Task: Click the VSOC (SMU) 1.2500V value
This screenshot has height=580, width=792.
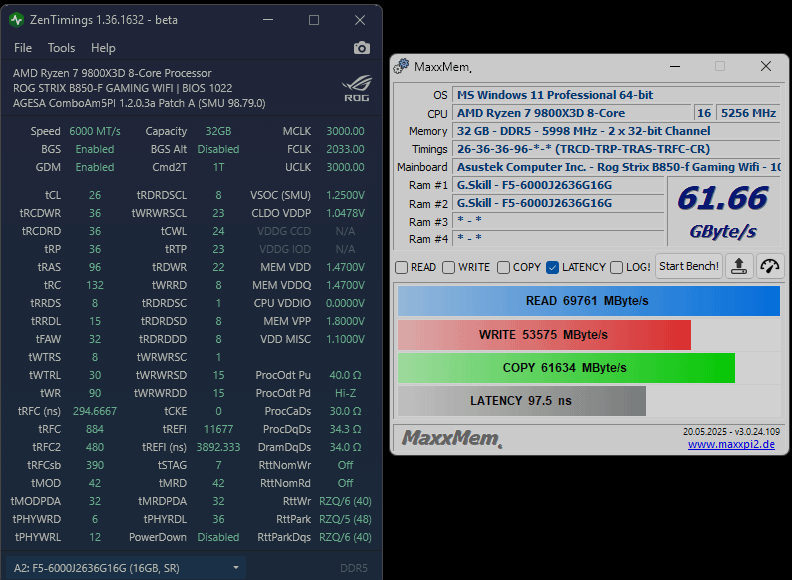Action: pos(345,195)
